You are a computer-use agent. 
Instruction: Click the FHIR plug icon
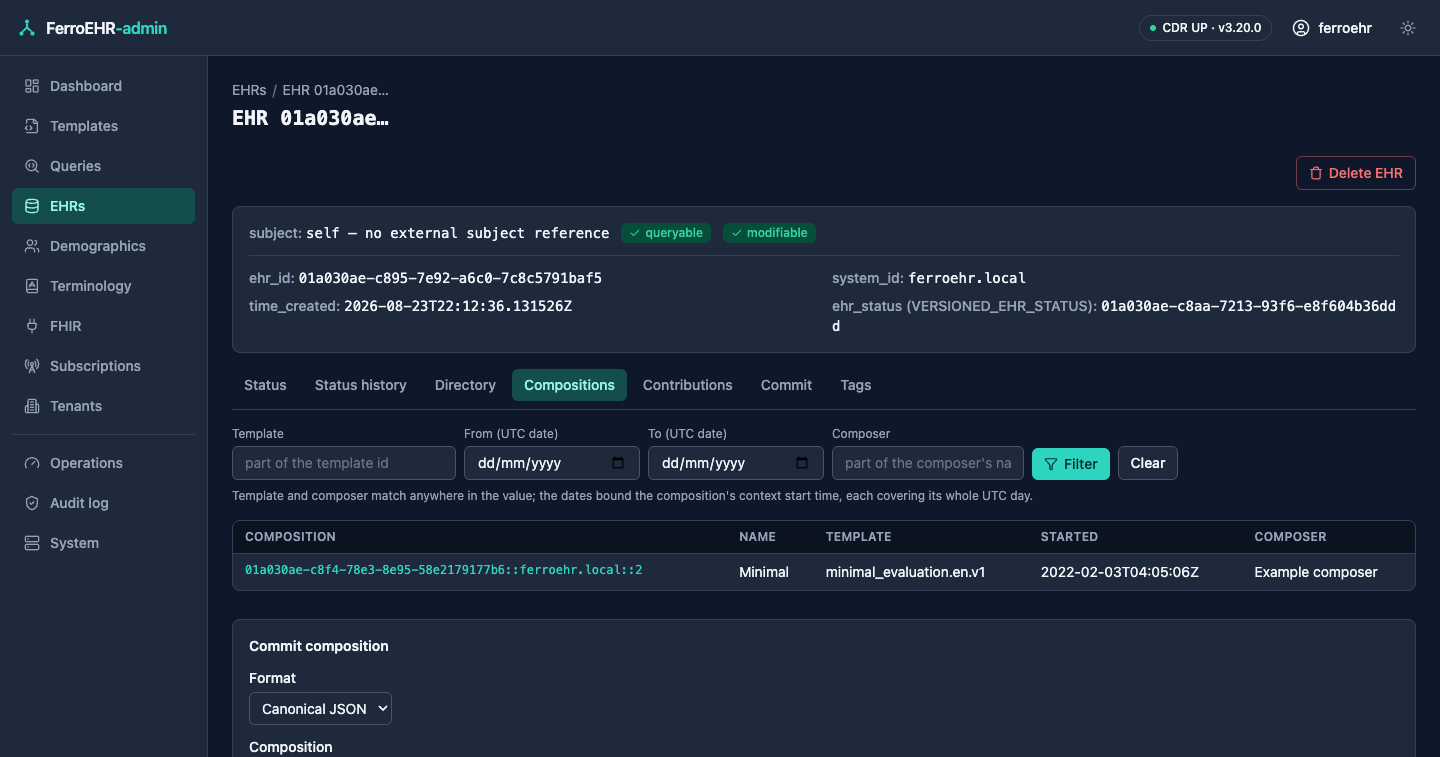32,326
